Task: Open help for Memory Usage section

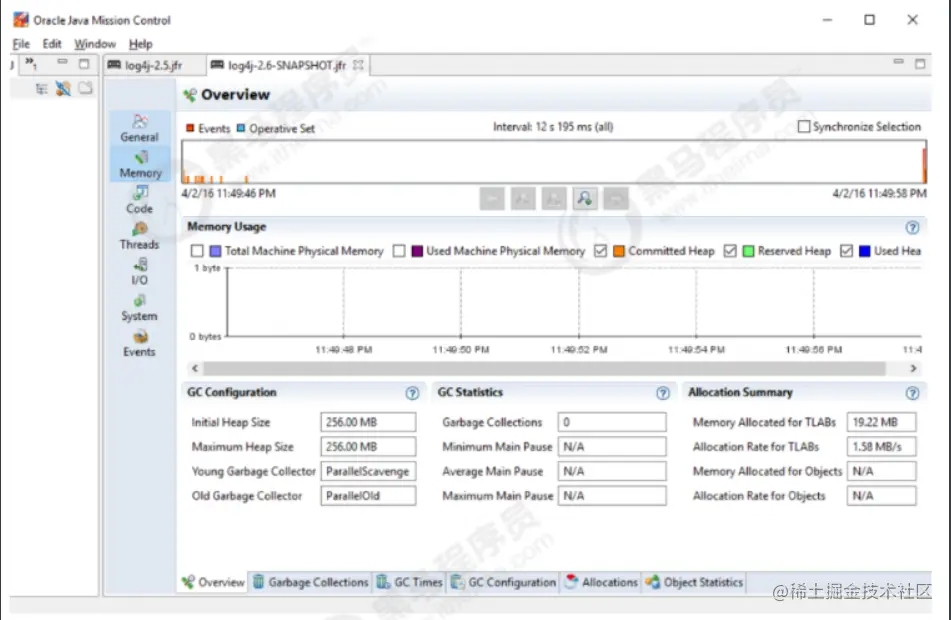Action: pos(912,227)
